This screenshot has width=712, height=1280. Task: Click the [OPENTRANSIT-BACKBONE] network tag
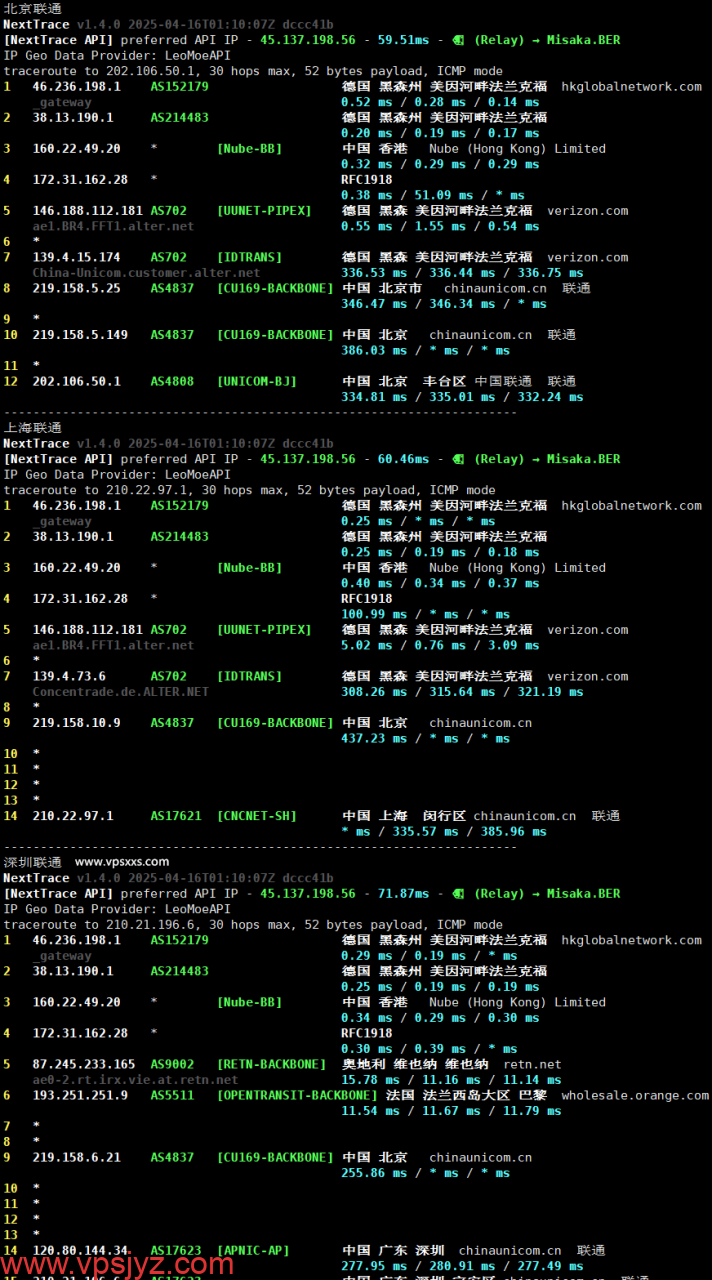pos(297,1095)
